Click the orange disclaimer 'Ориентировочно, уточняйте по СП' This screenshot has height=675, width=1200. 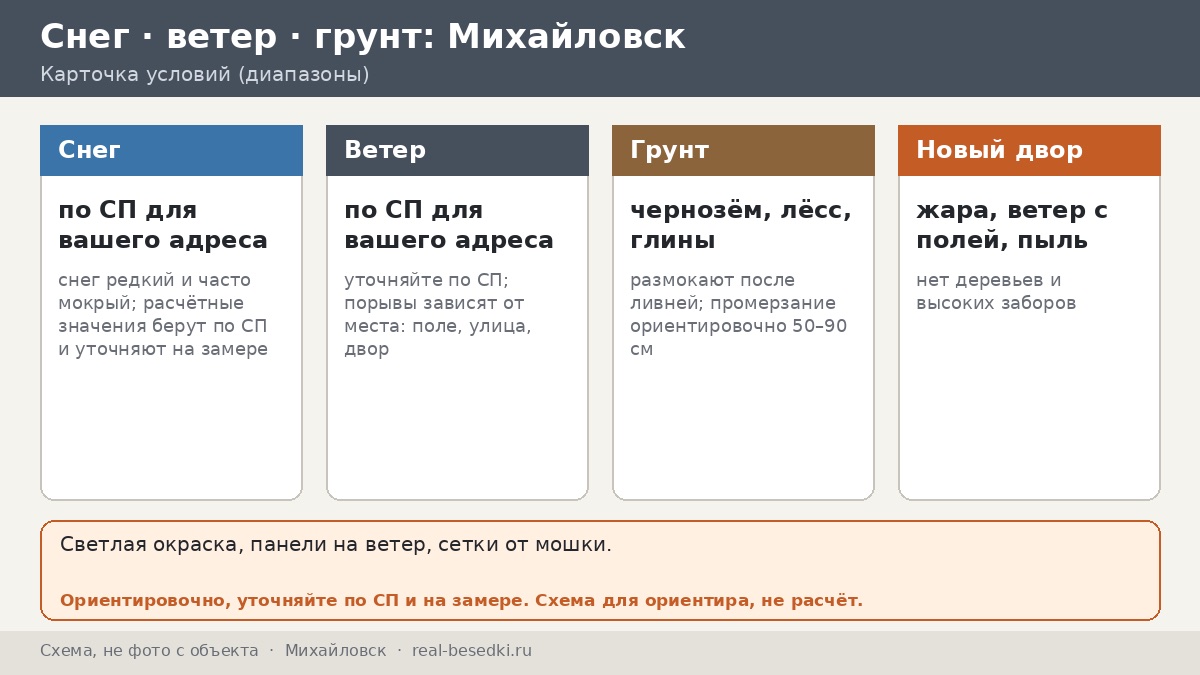[x=461, y=601]
